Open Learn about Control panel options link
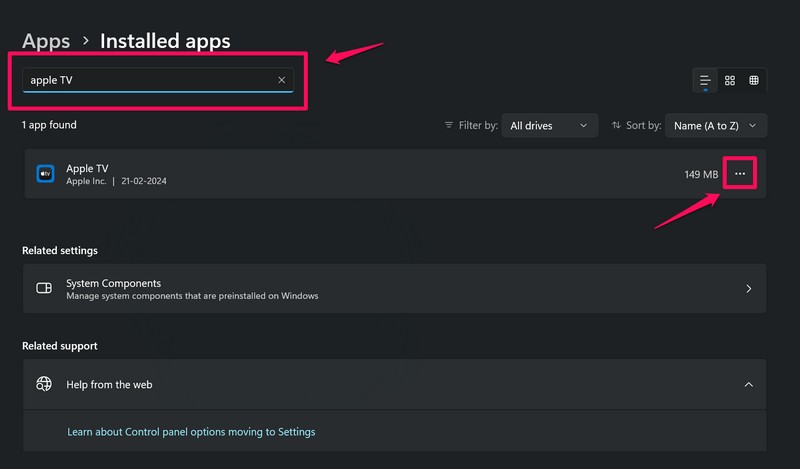The height and width of the screenshot is (469, 800). [191, 432]
